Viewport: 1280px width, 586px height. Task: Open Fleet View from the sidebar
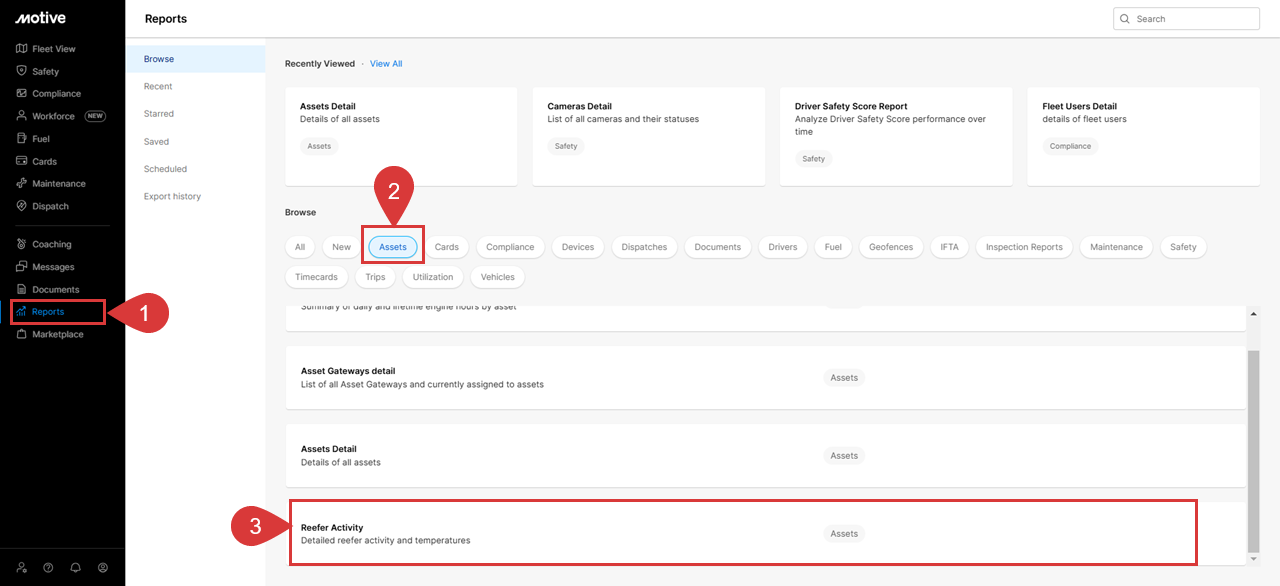coord(53,49)
